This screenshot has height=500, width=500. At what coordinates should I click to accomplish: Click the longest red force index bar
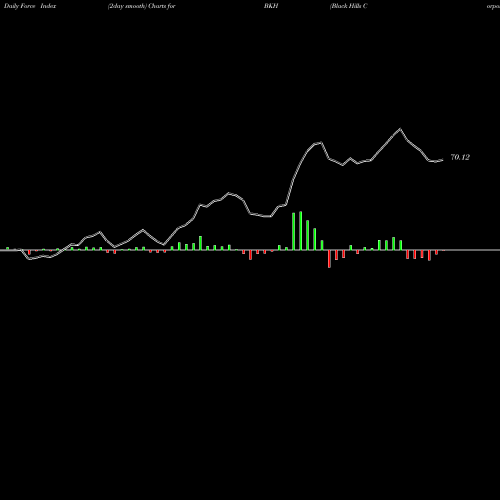click(329, 259)
